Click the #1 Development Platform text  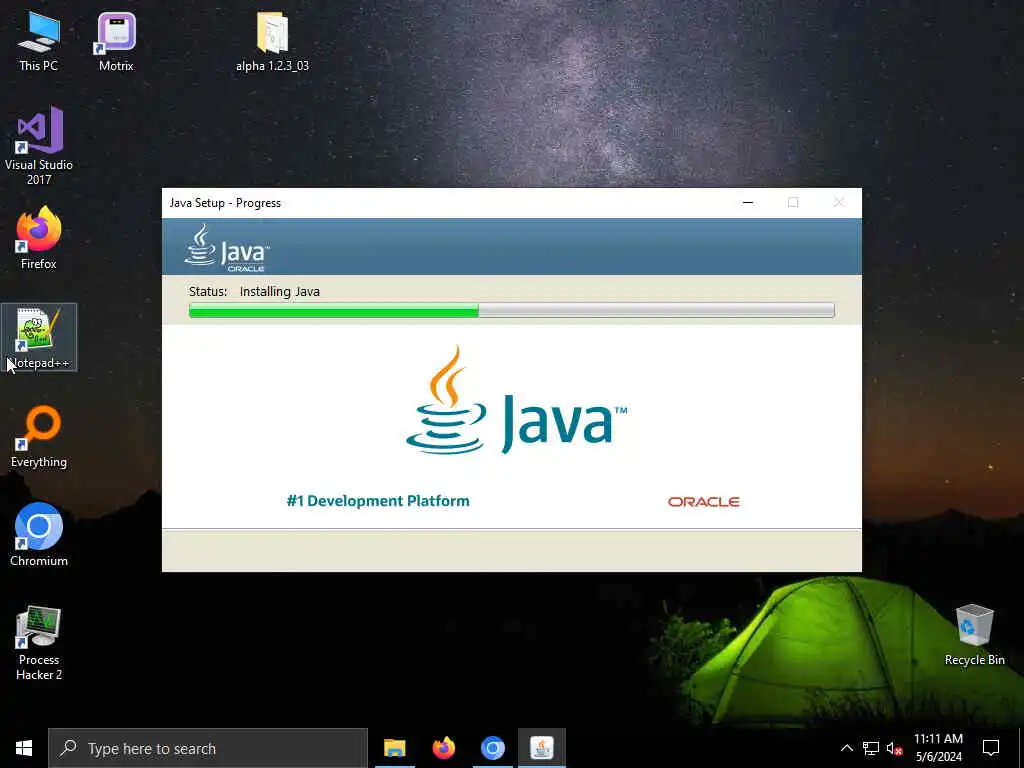pyautogui.click(x=378, y=501)
